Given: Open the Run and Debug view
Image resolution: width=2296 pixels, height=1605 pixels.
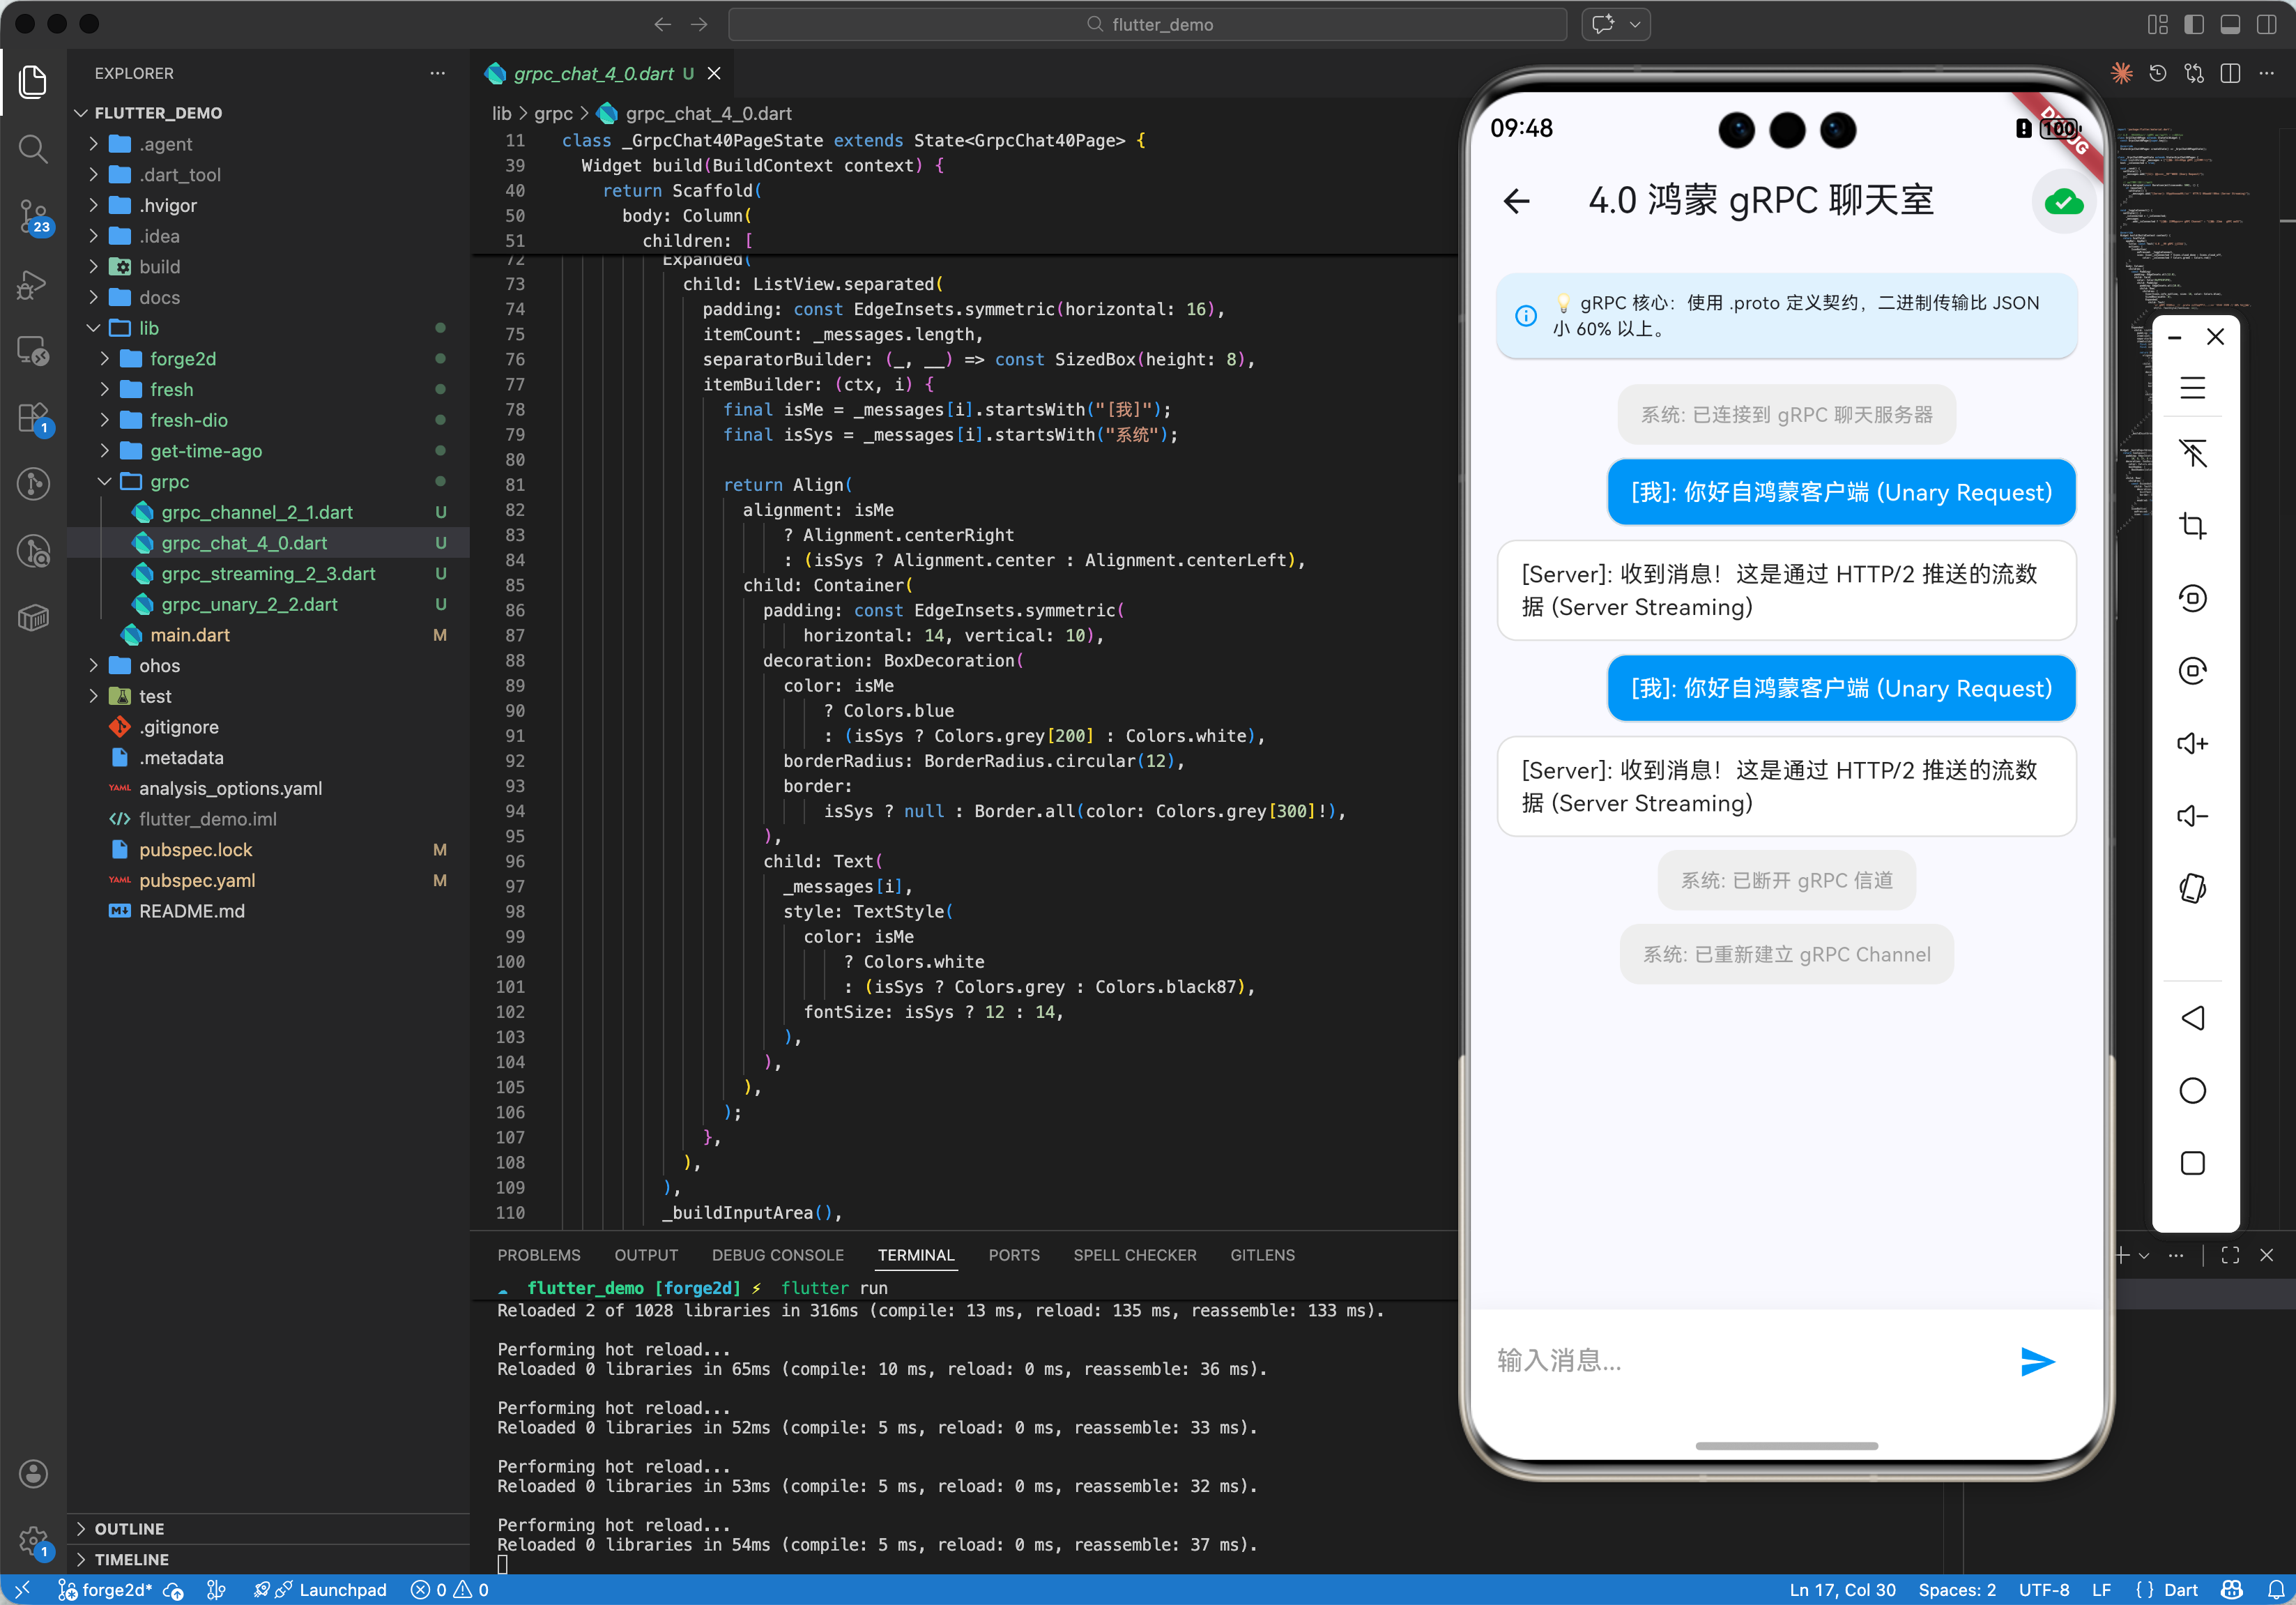Looking at the screenshot, I should tap(33, 284).
